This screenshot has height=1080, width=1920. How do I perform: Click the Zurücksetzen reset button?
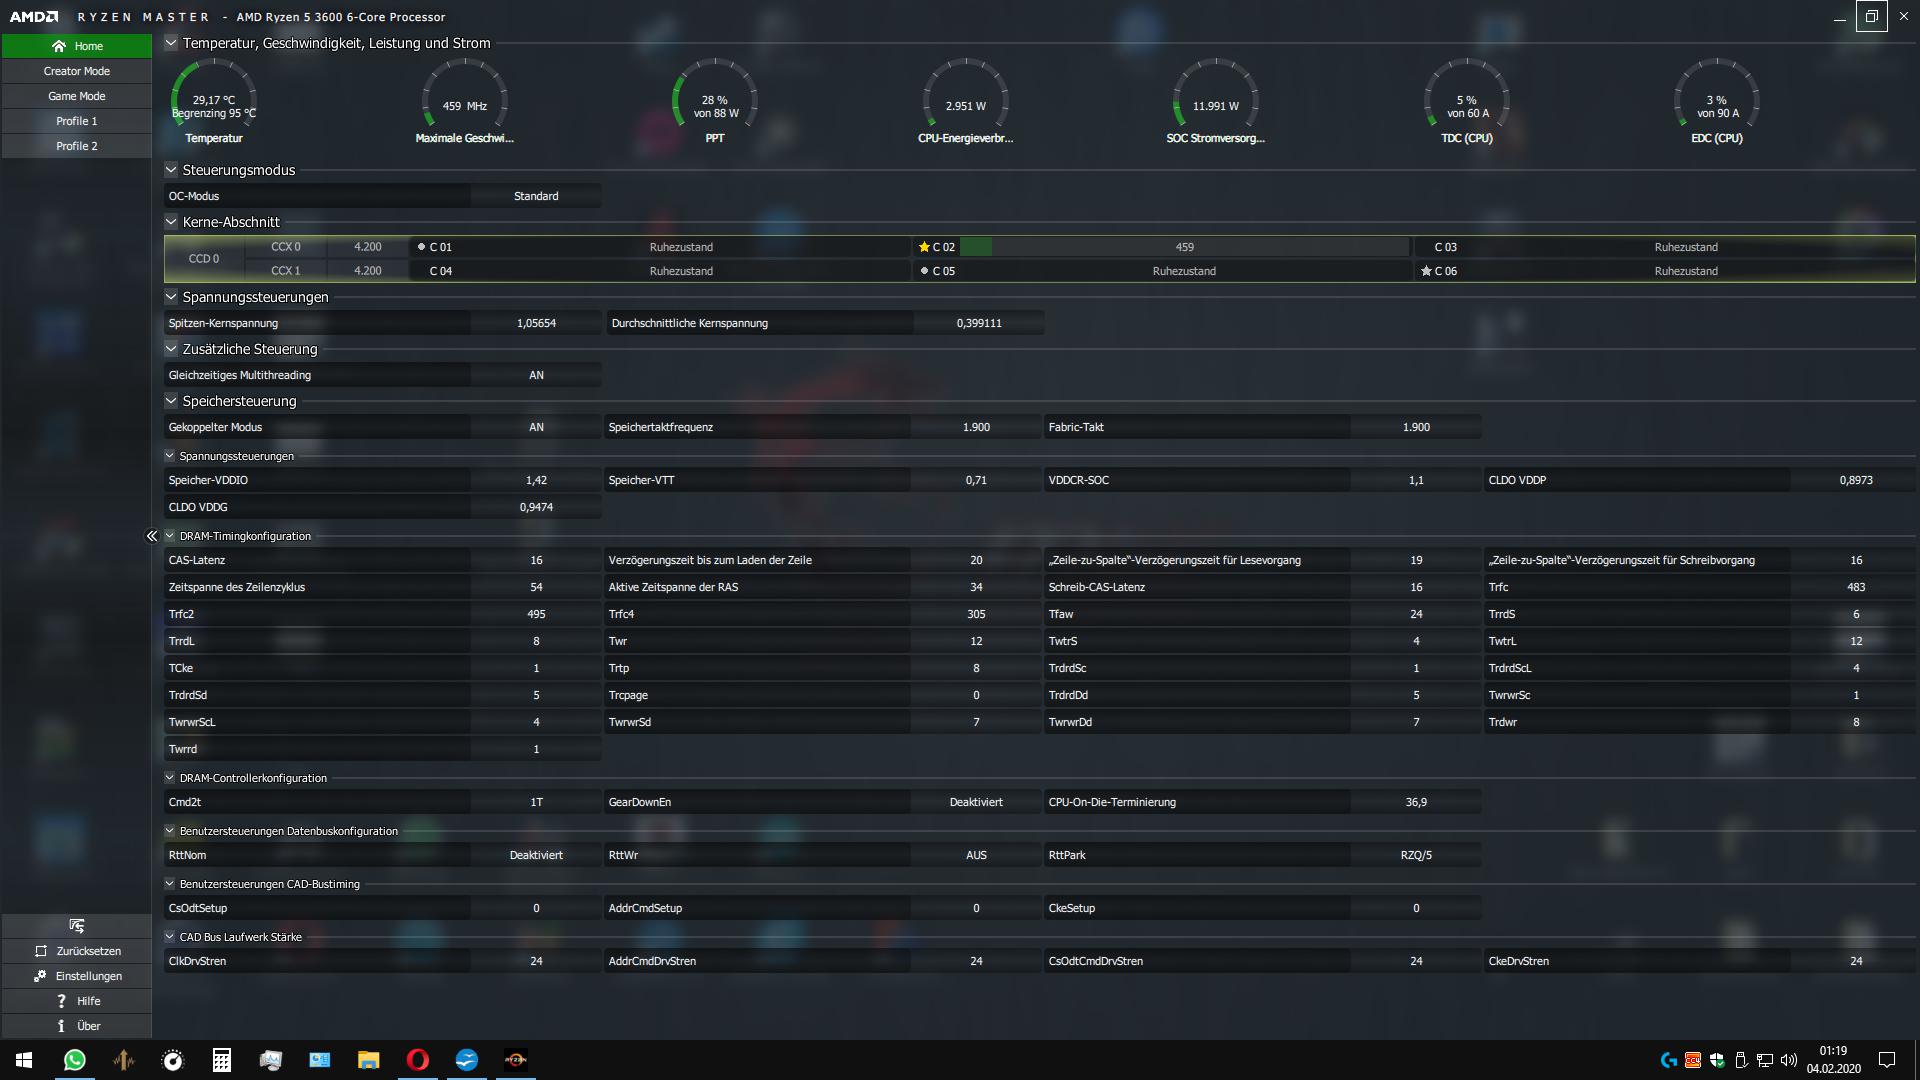point(77,951)
